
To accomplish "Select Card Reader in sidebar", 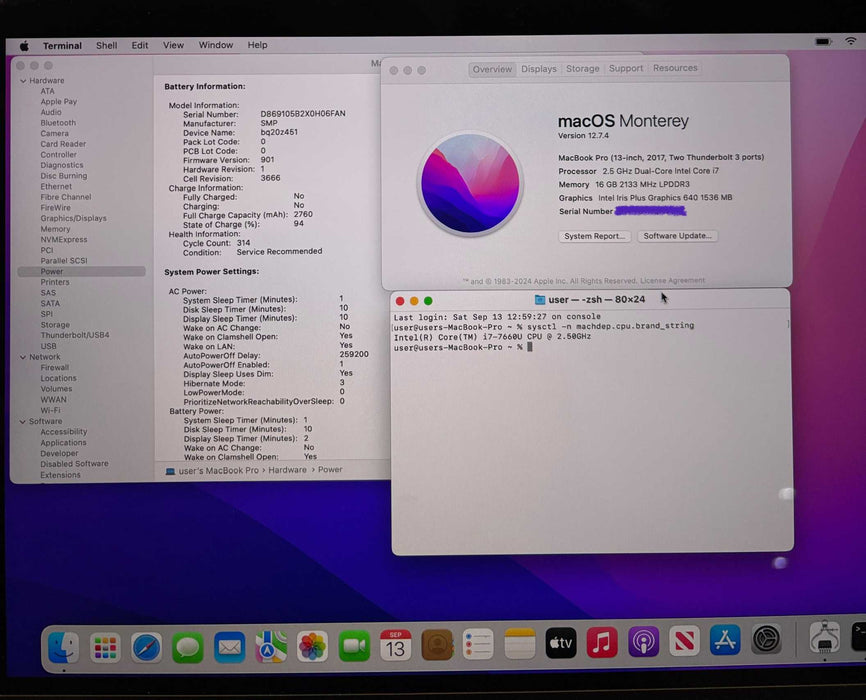I will coord(63,144).
